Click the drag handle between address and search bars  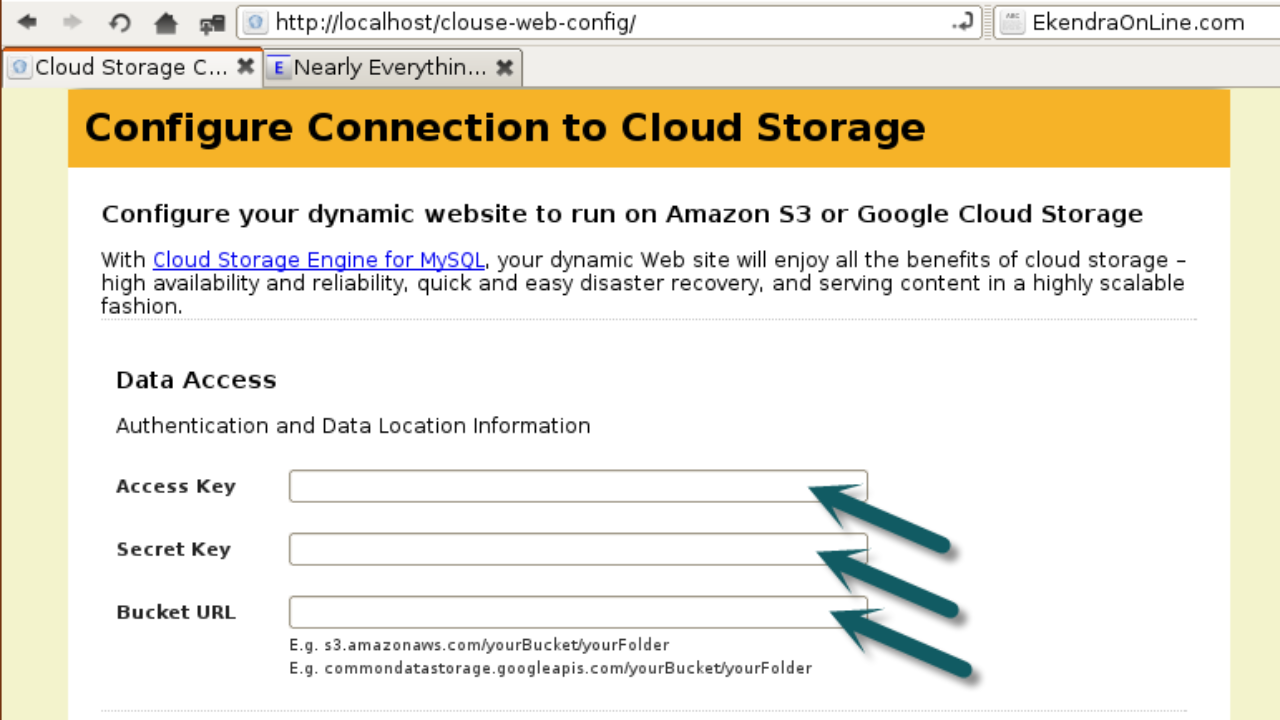pyautogui.click(x=988, y=22)
